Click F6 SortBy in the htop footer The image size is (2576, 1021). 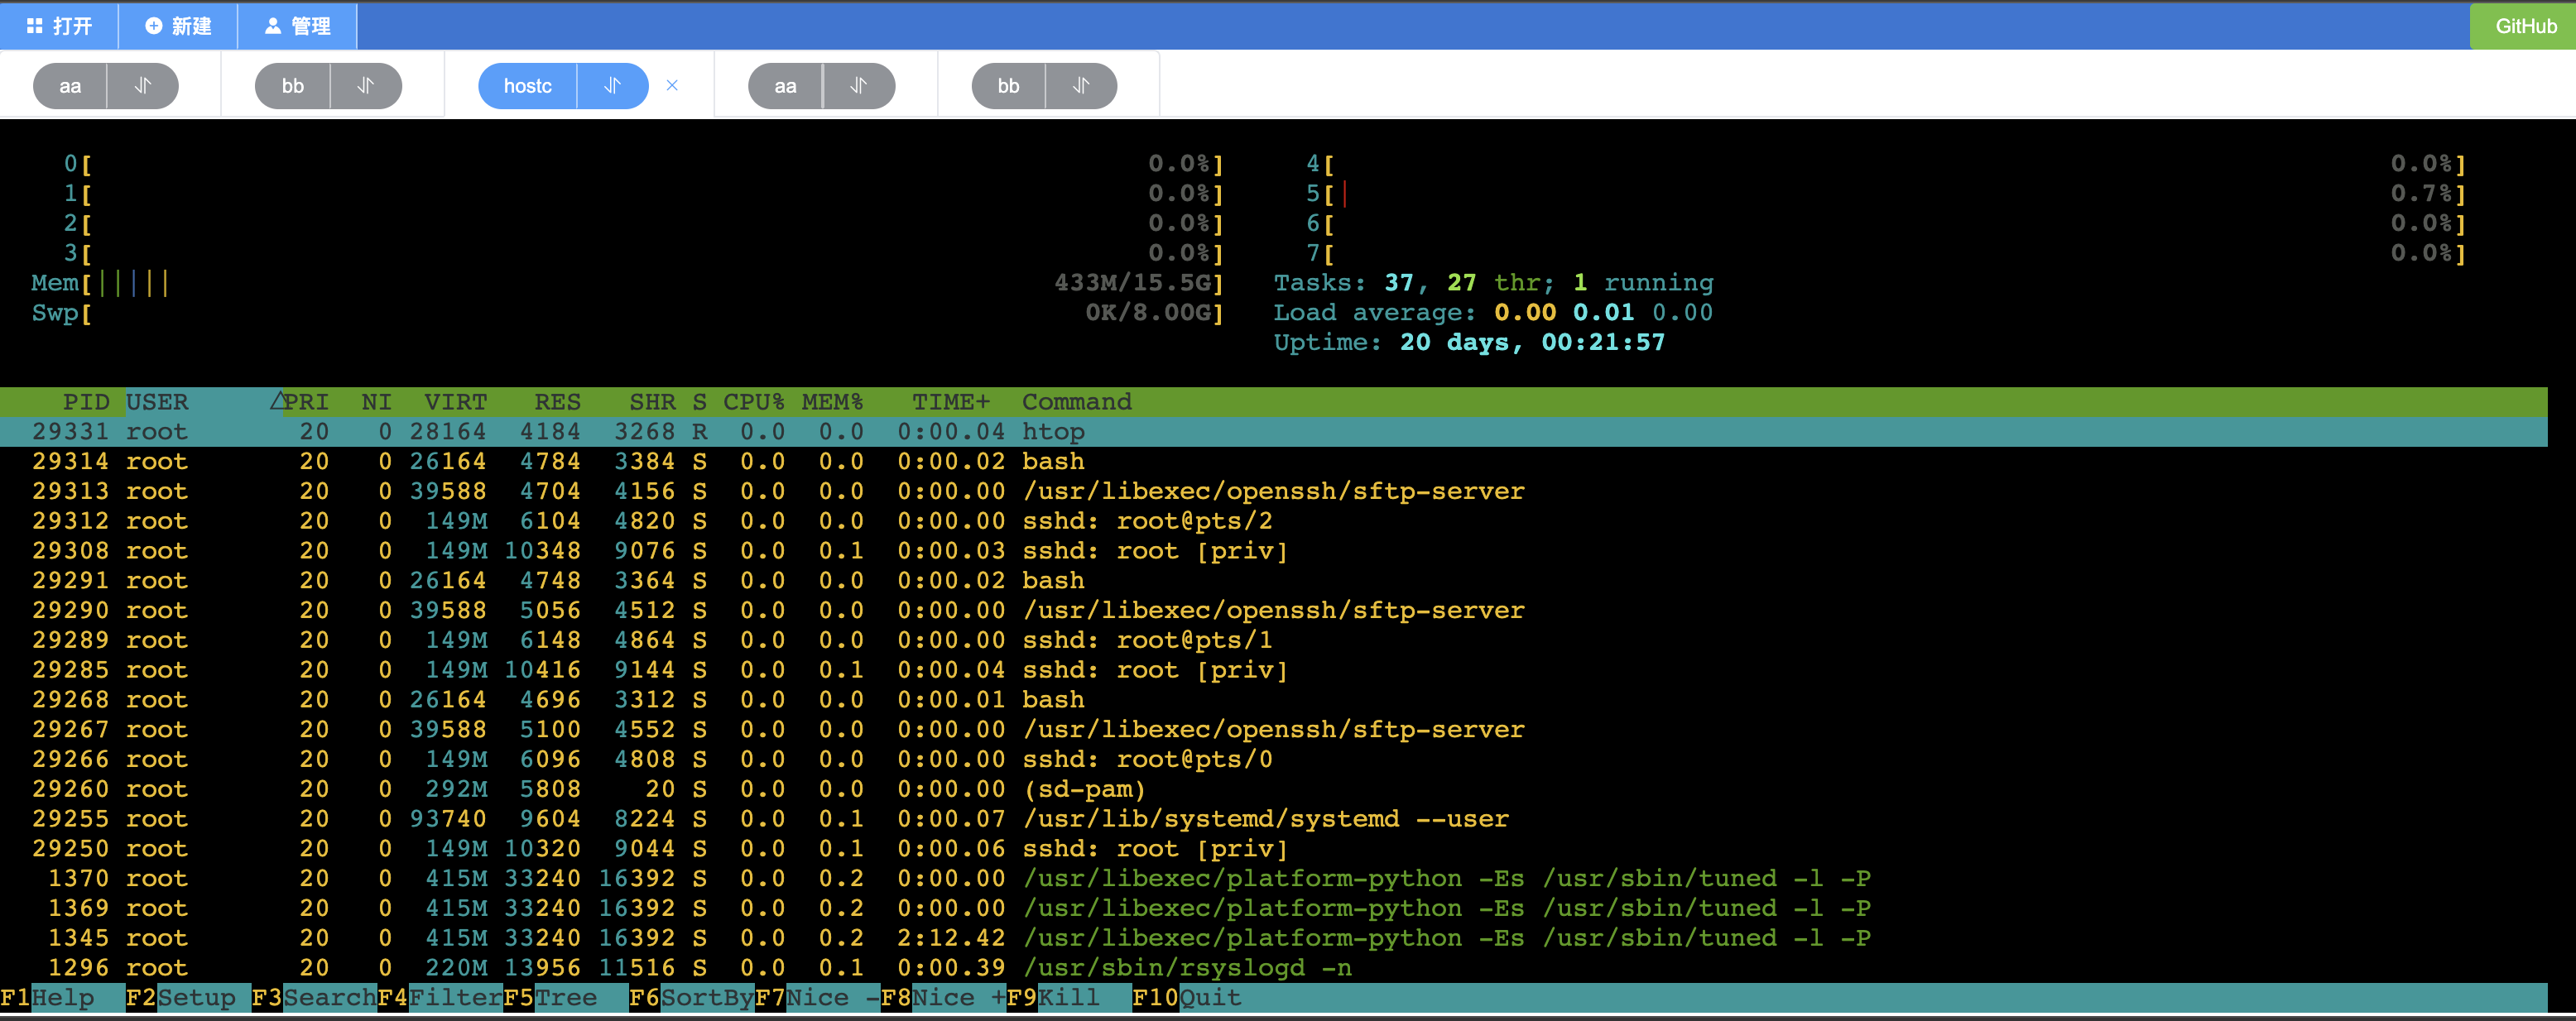(691, 997)
